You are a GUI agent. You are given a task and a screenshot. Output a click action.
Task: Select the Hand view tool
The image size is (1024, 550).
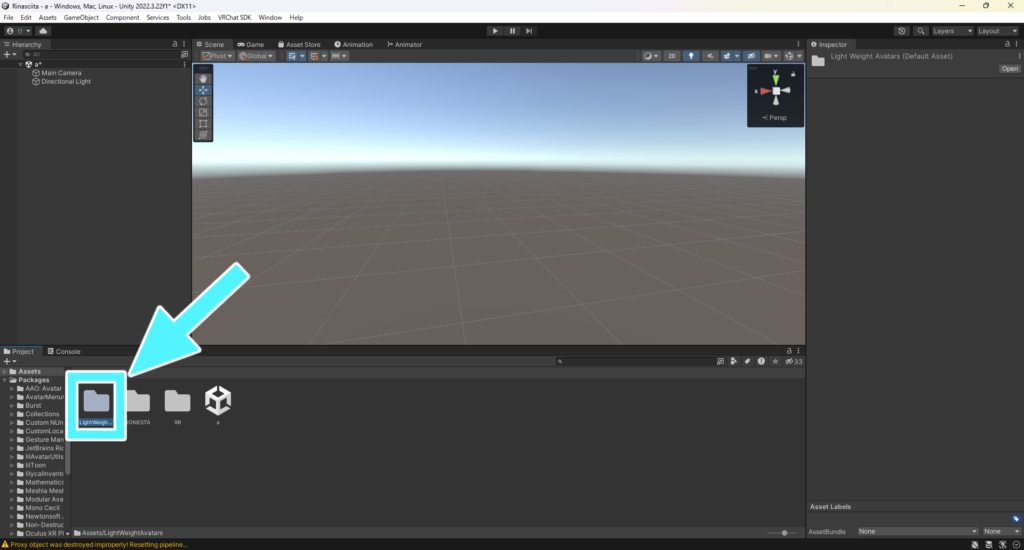(x=203, y=77)
